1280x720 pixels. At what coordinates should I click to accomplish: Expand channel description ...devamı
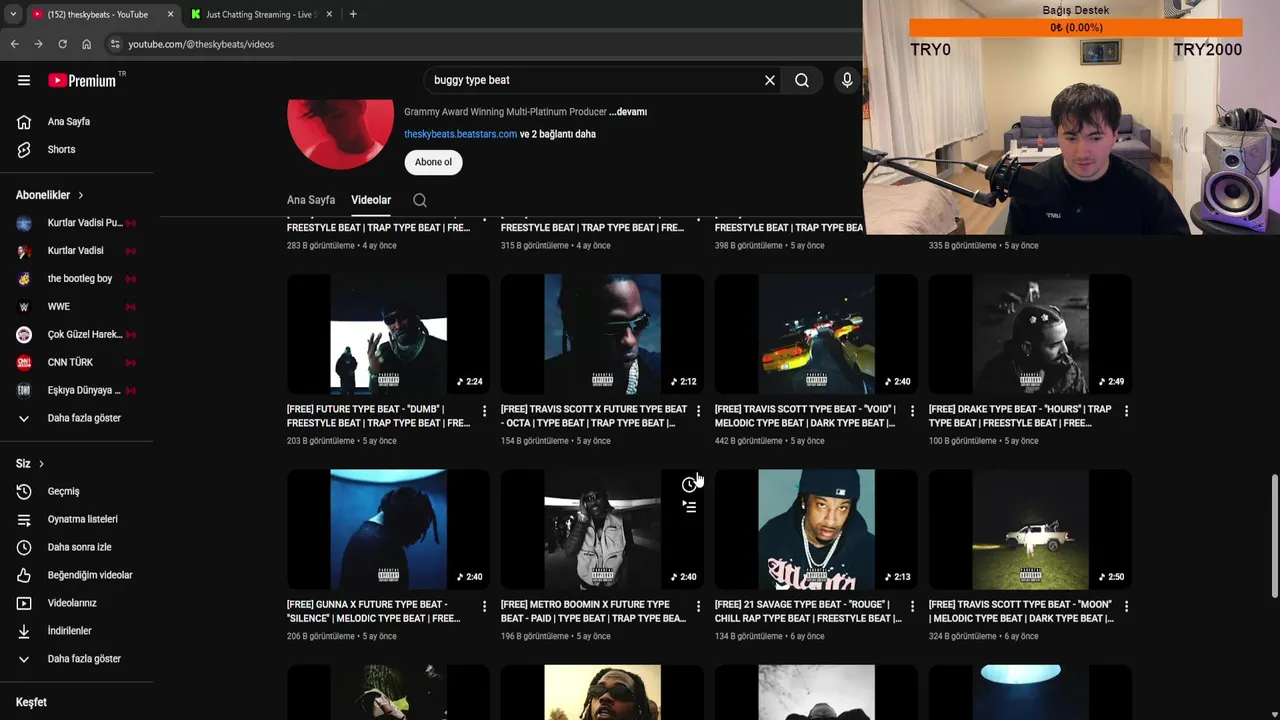point(628,112)
